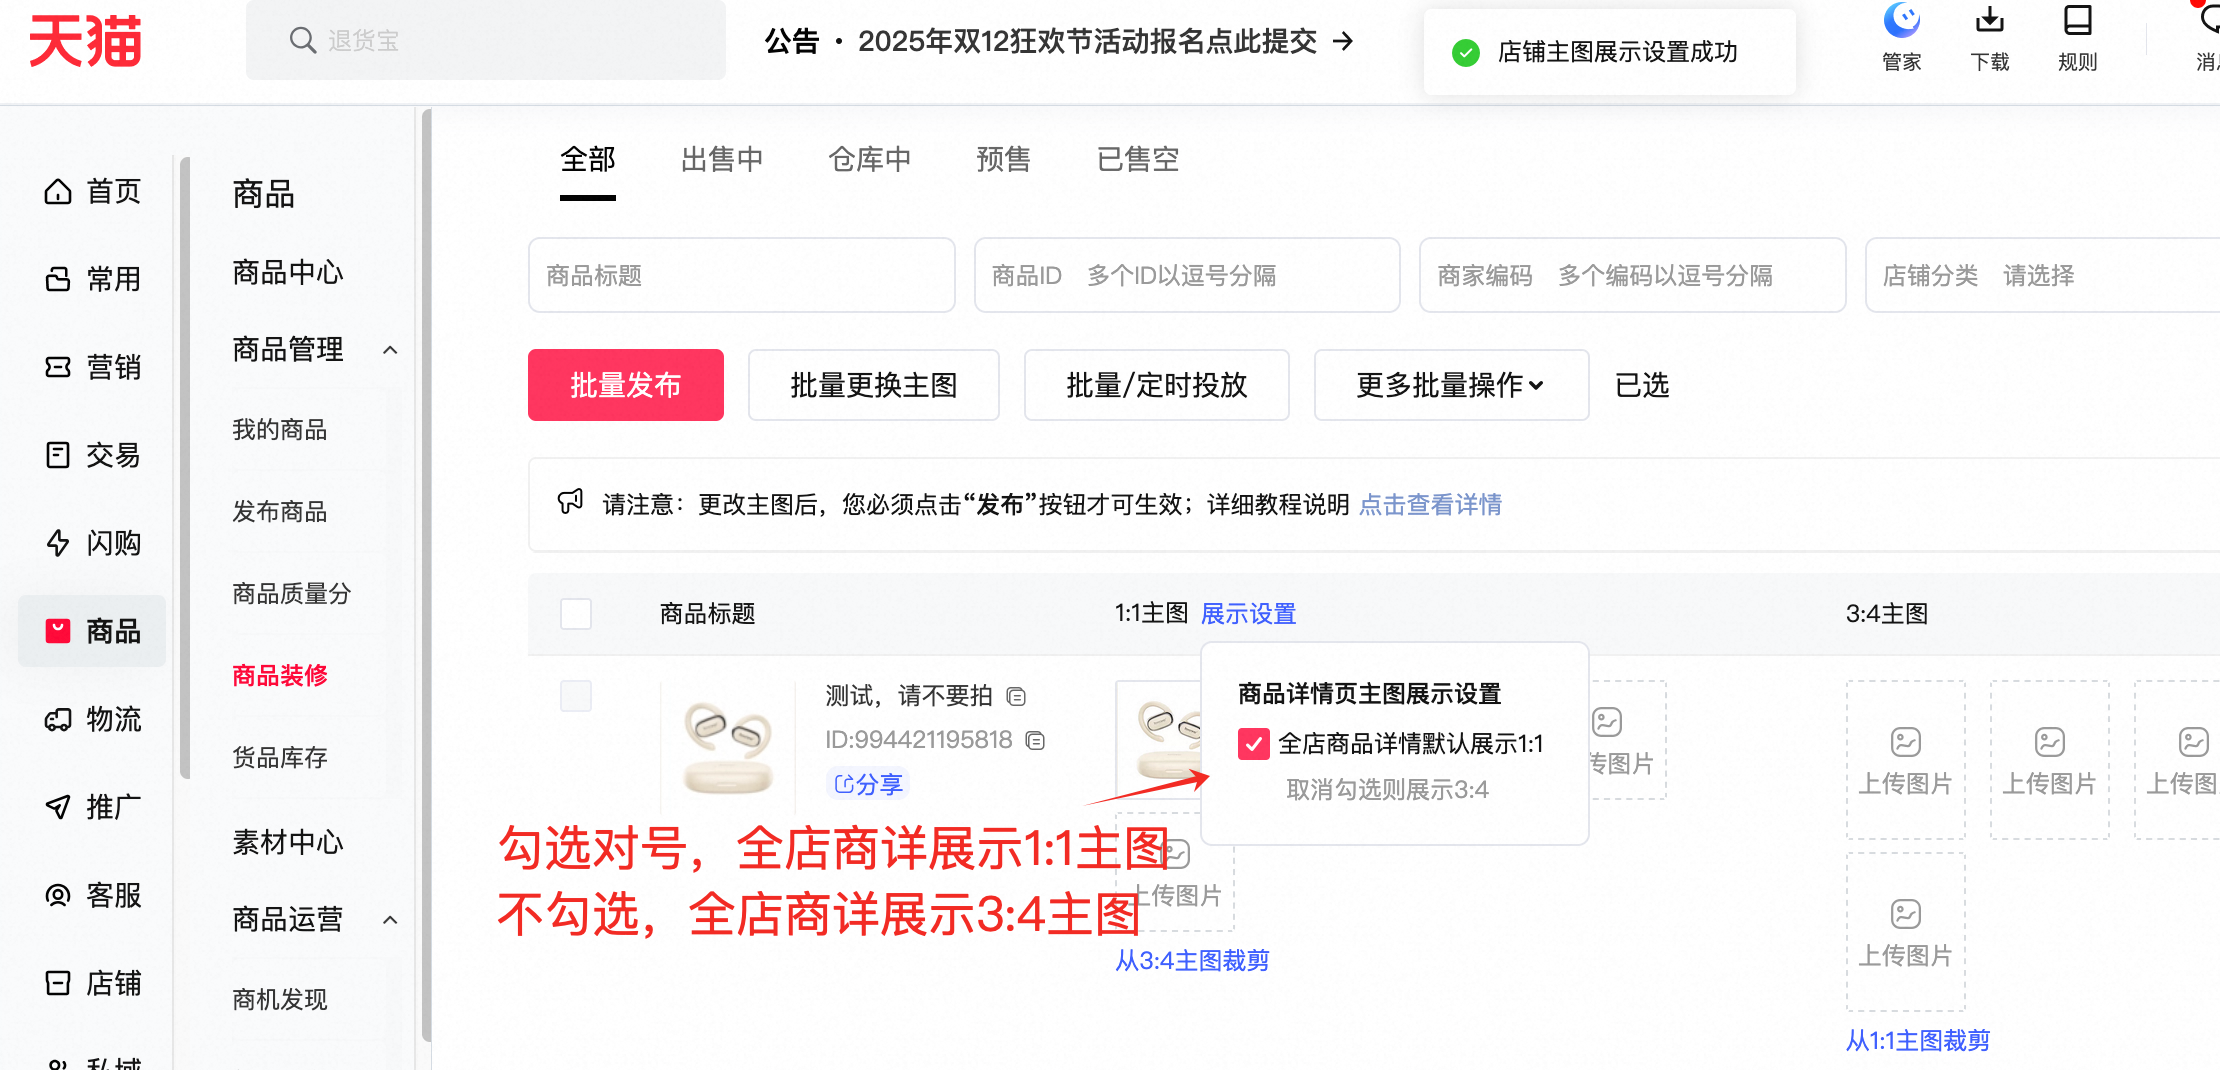Switch to the 已售空 tab
Image resolution: width=2220 pixels, height=1070 pixels.
tap(1138, 160)
